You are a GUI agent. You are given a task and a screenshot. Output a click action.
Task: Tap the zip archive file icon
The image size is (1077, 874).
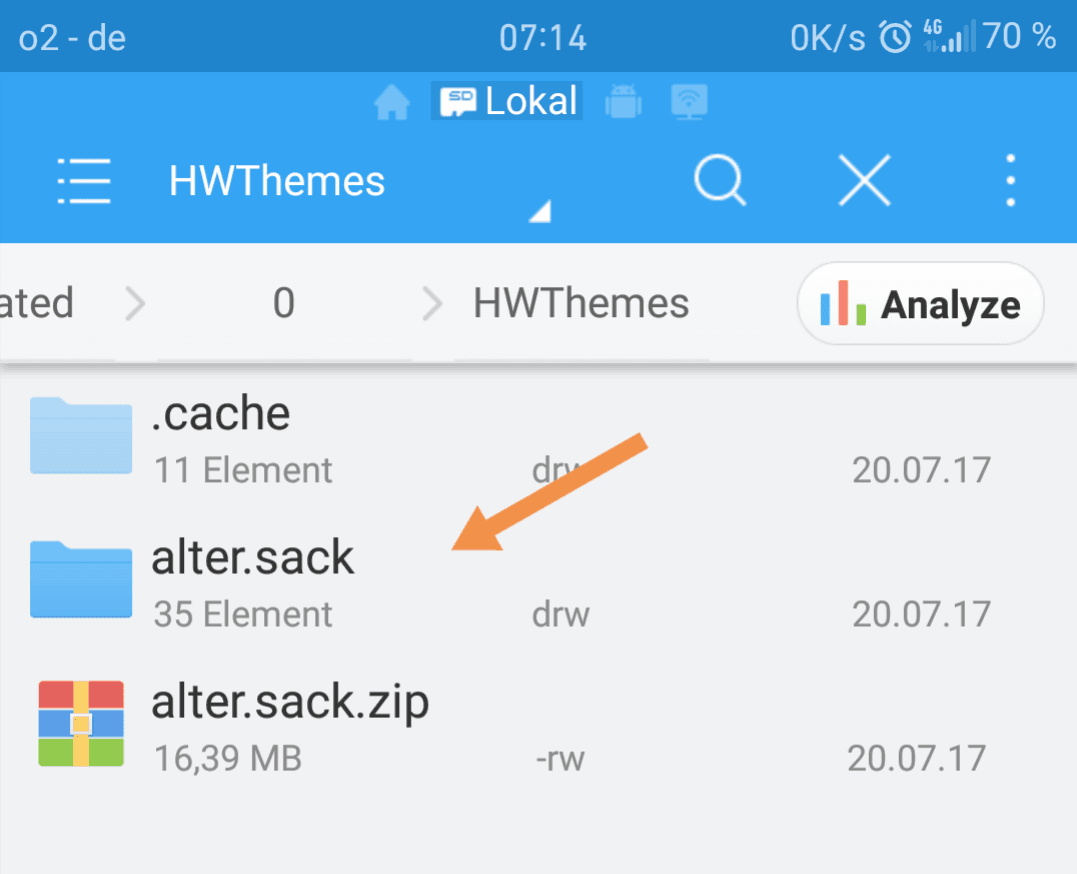pos(81,724)
